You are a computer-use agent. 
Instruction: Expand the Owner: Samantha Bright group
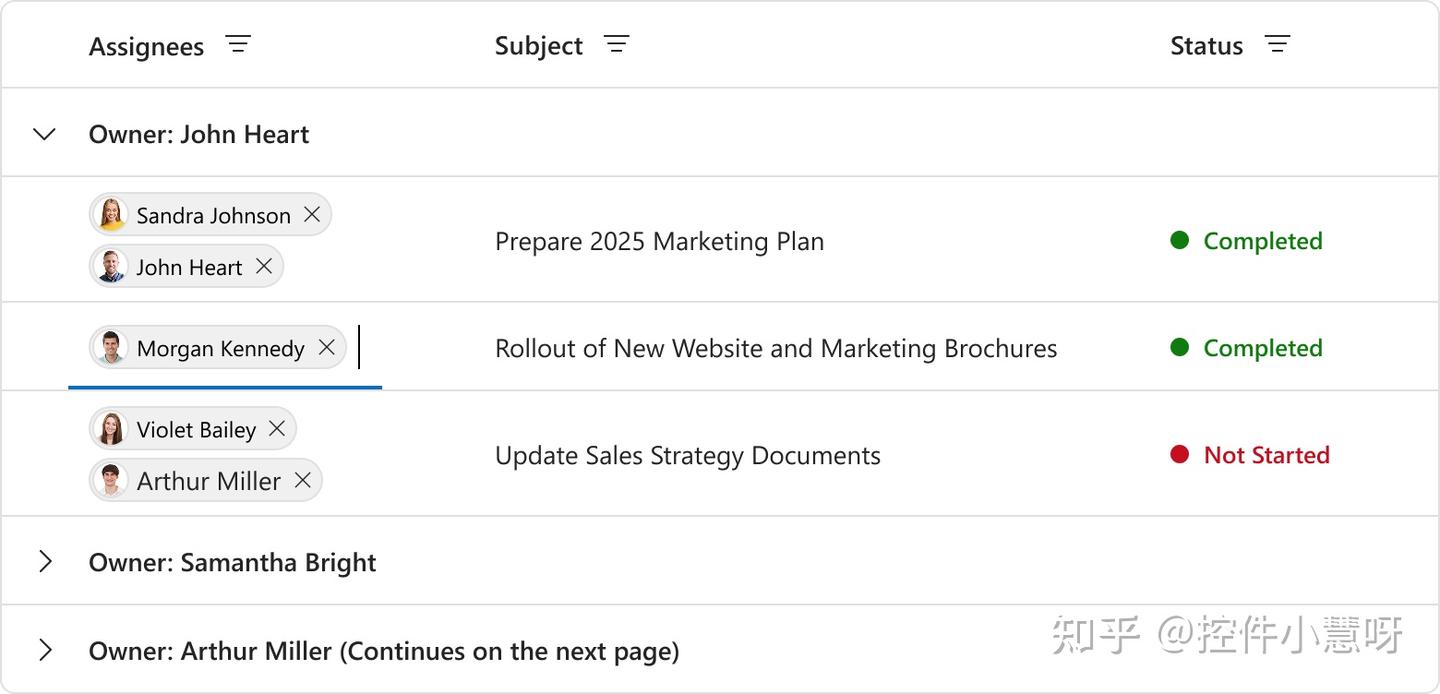click(x=44, y=562)
